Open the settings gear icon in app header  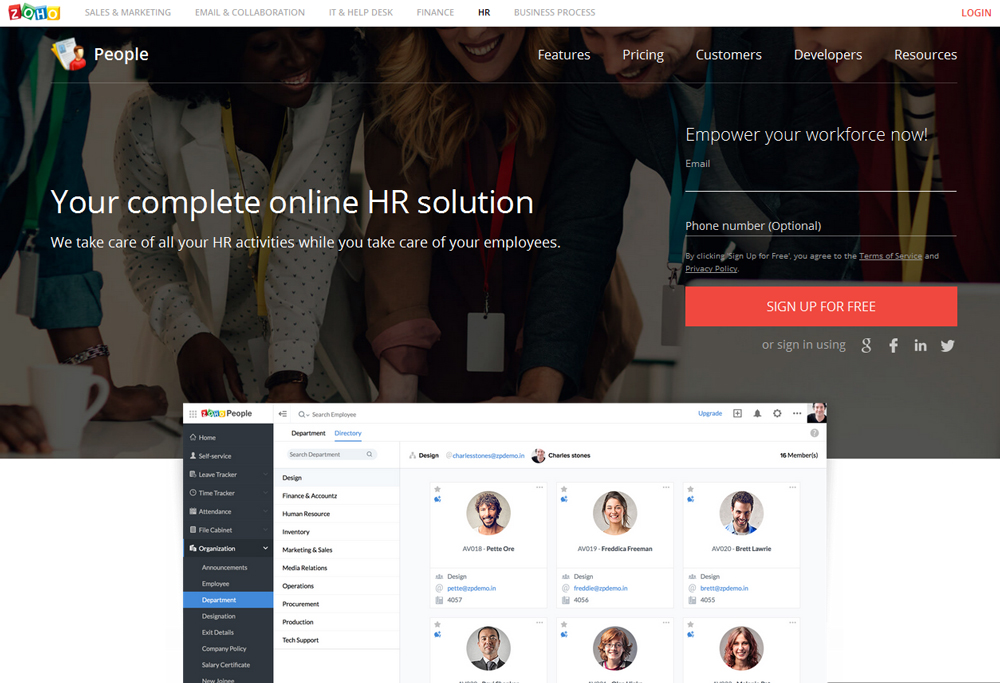point(777,413)
